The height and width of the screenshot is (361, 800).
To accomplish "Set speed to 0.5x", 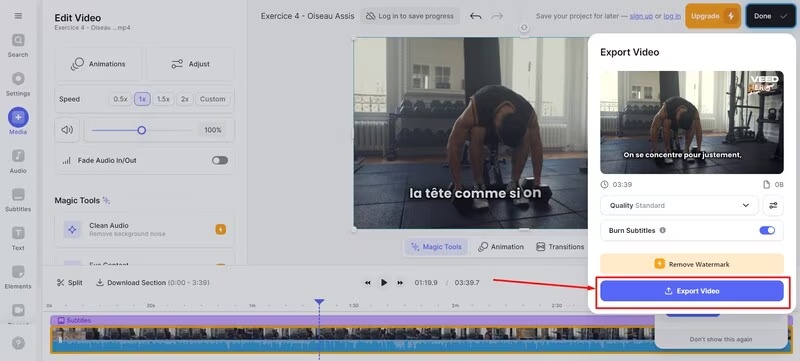I will click(x=120, y=99).
